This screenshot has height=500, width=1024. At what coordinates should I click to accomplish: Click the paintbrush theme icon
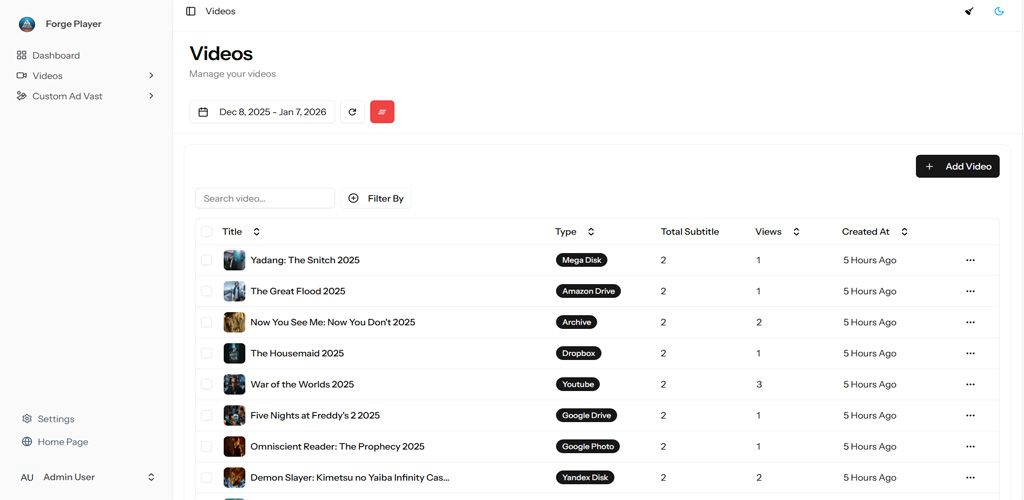click(969, 11)
